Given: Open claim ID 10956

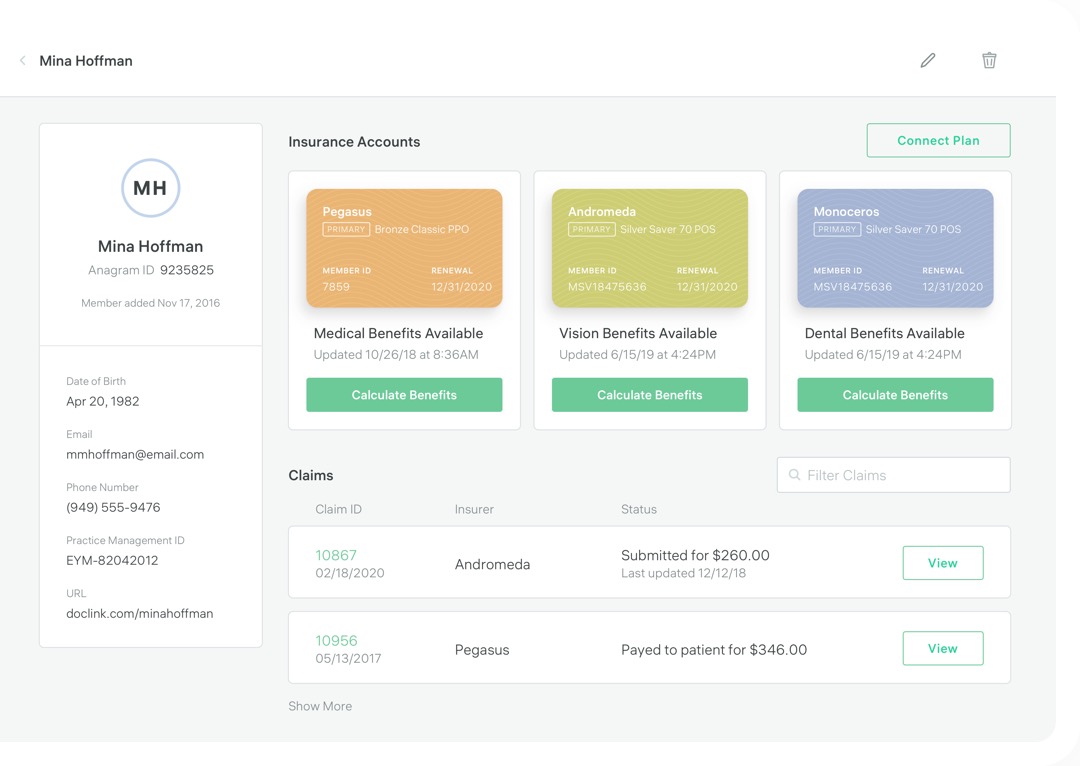Looking at the screenshot, I should point(336,641).
